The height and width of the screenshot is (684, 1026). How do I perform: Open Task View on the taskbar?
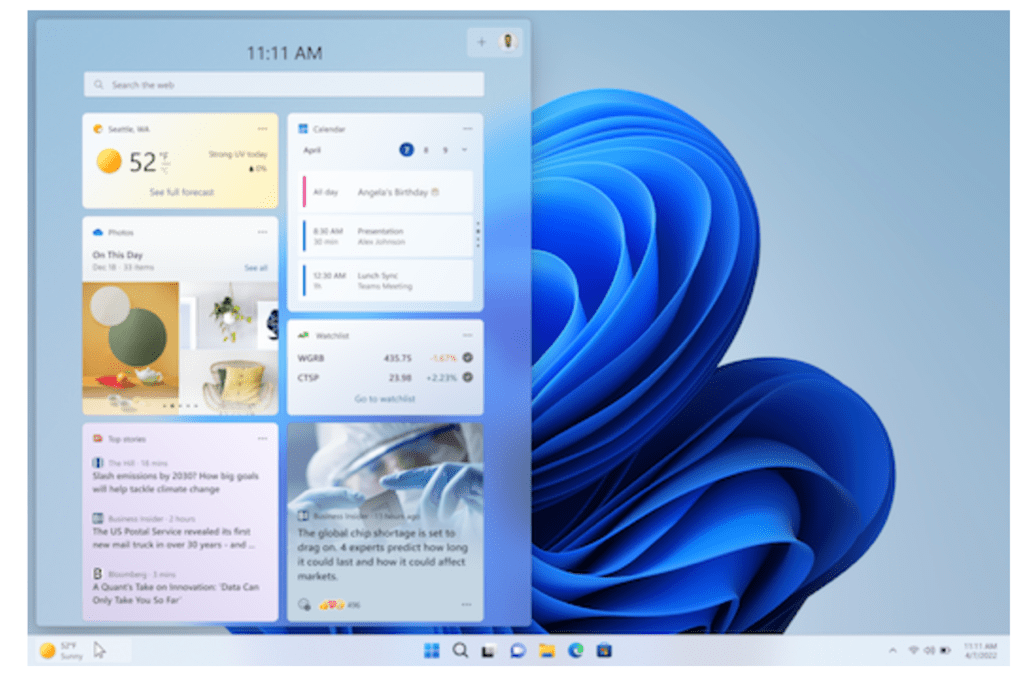(488, 651)
